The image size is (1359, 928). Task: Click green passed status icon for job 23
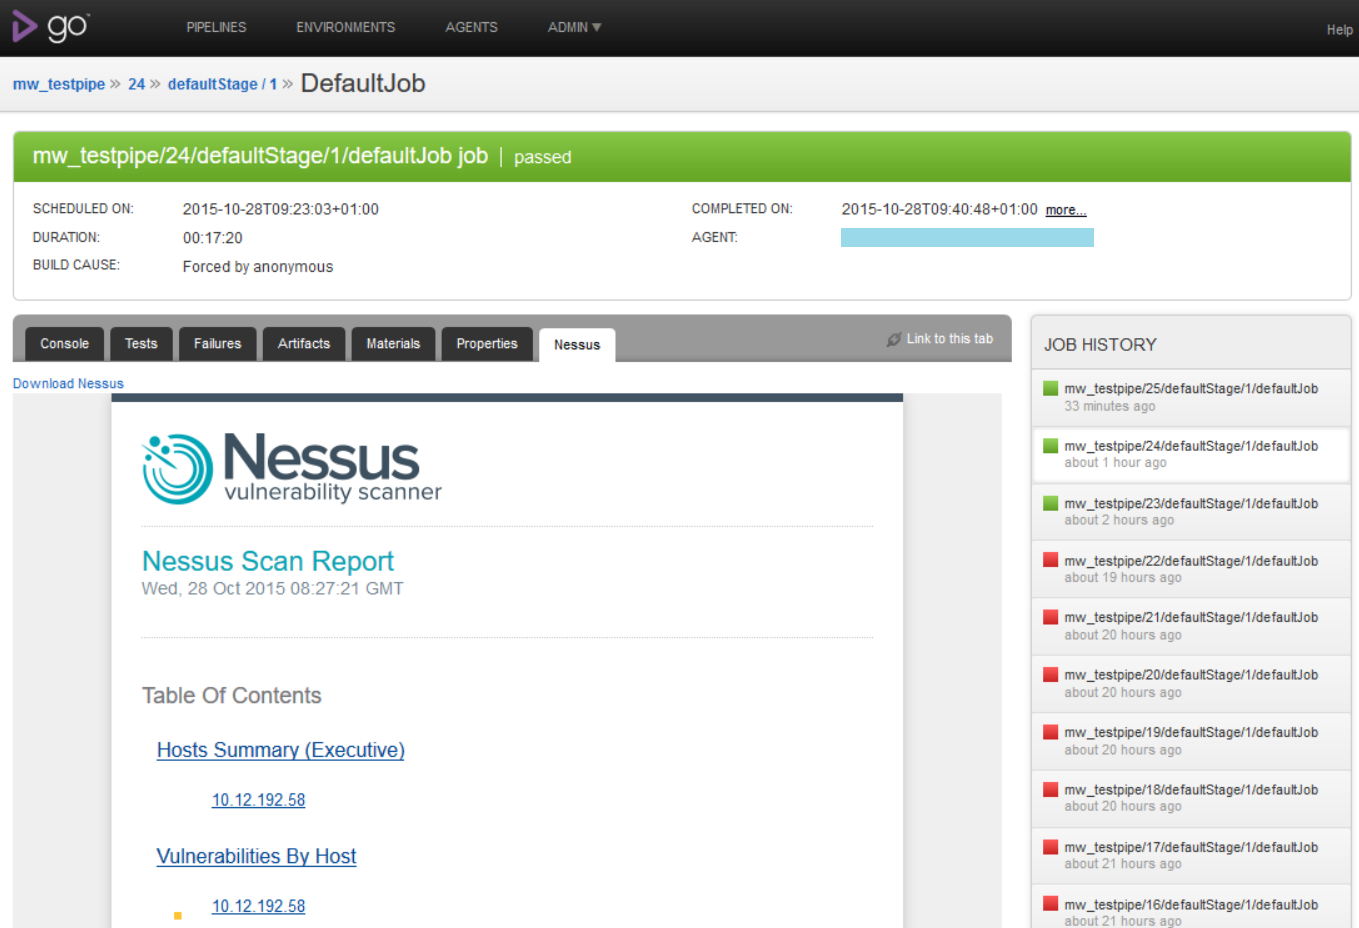(x=1050, y=503)
